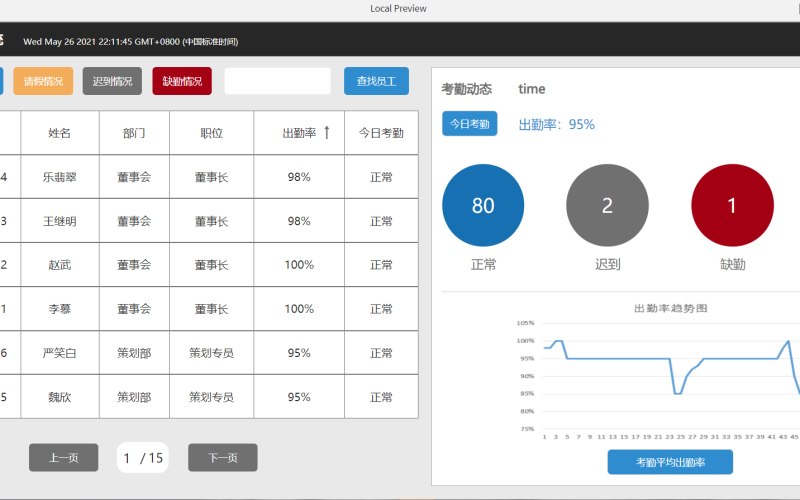Viewport: 800px width, 500px height.
Task: Click the 姓名 column header
Action: pos(60,133)
